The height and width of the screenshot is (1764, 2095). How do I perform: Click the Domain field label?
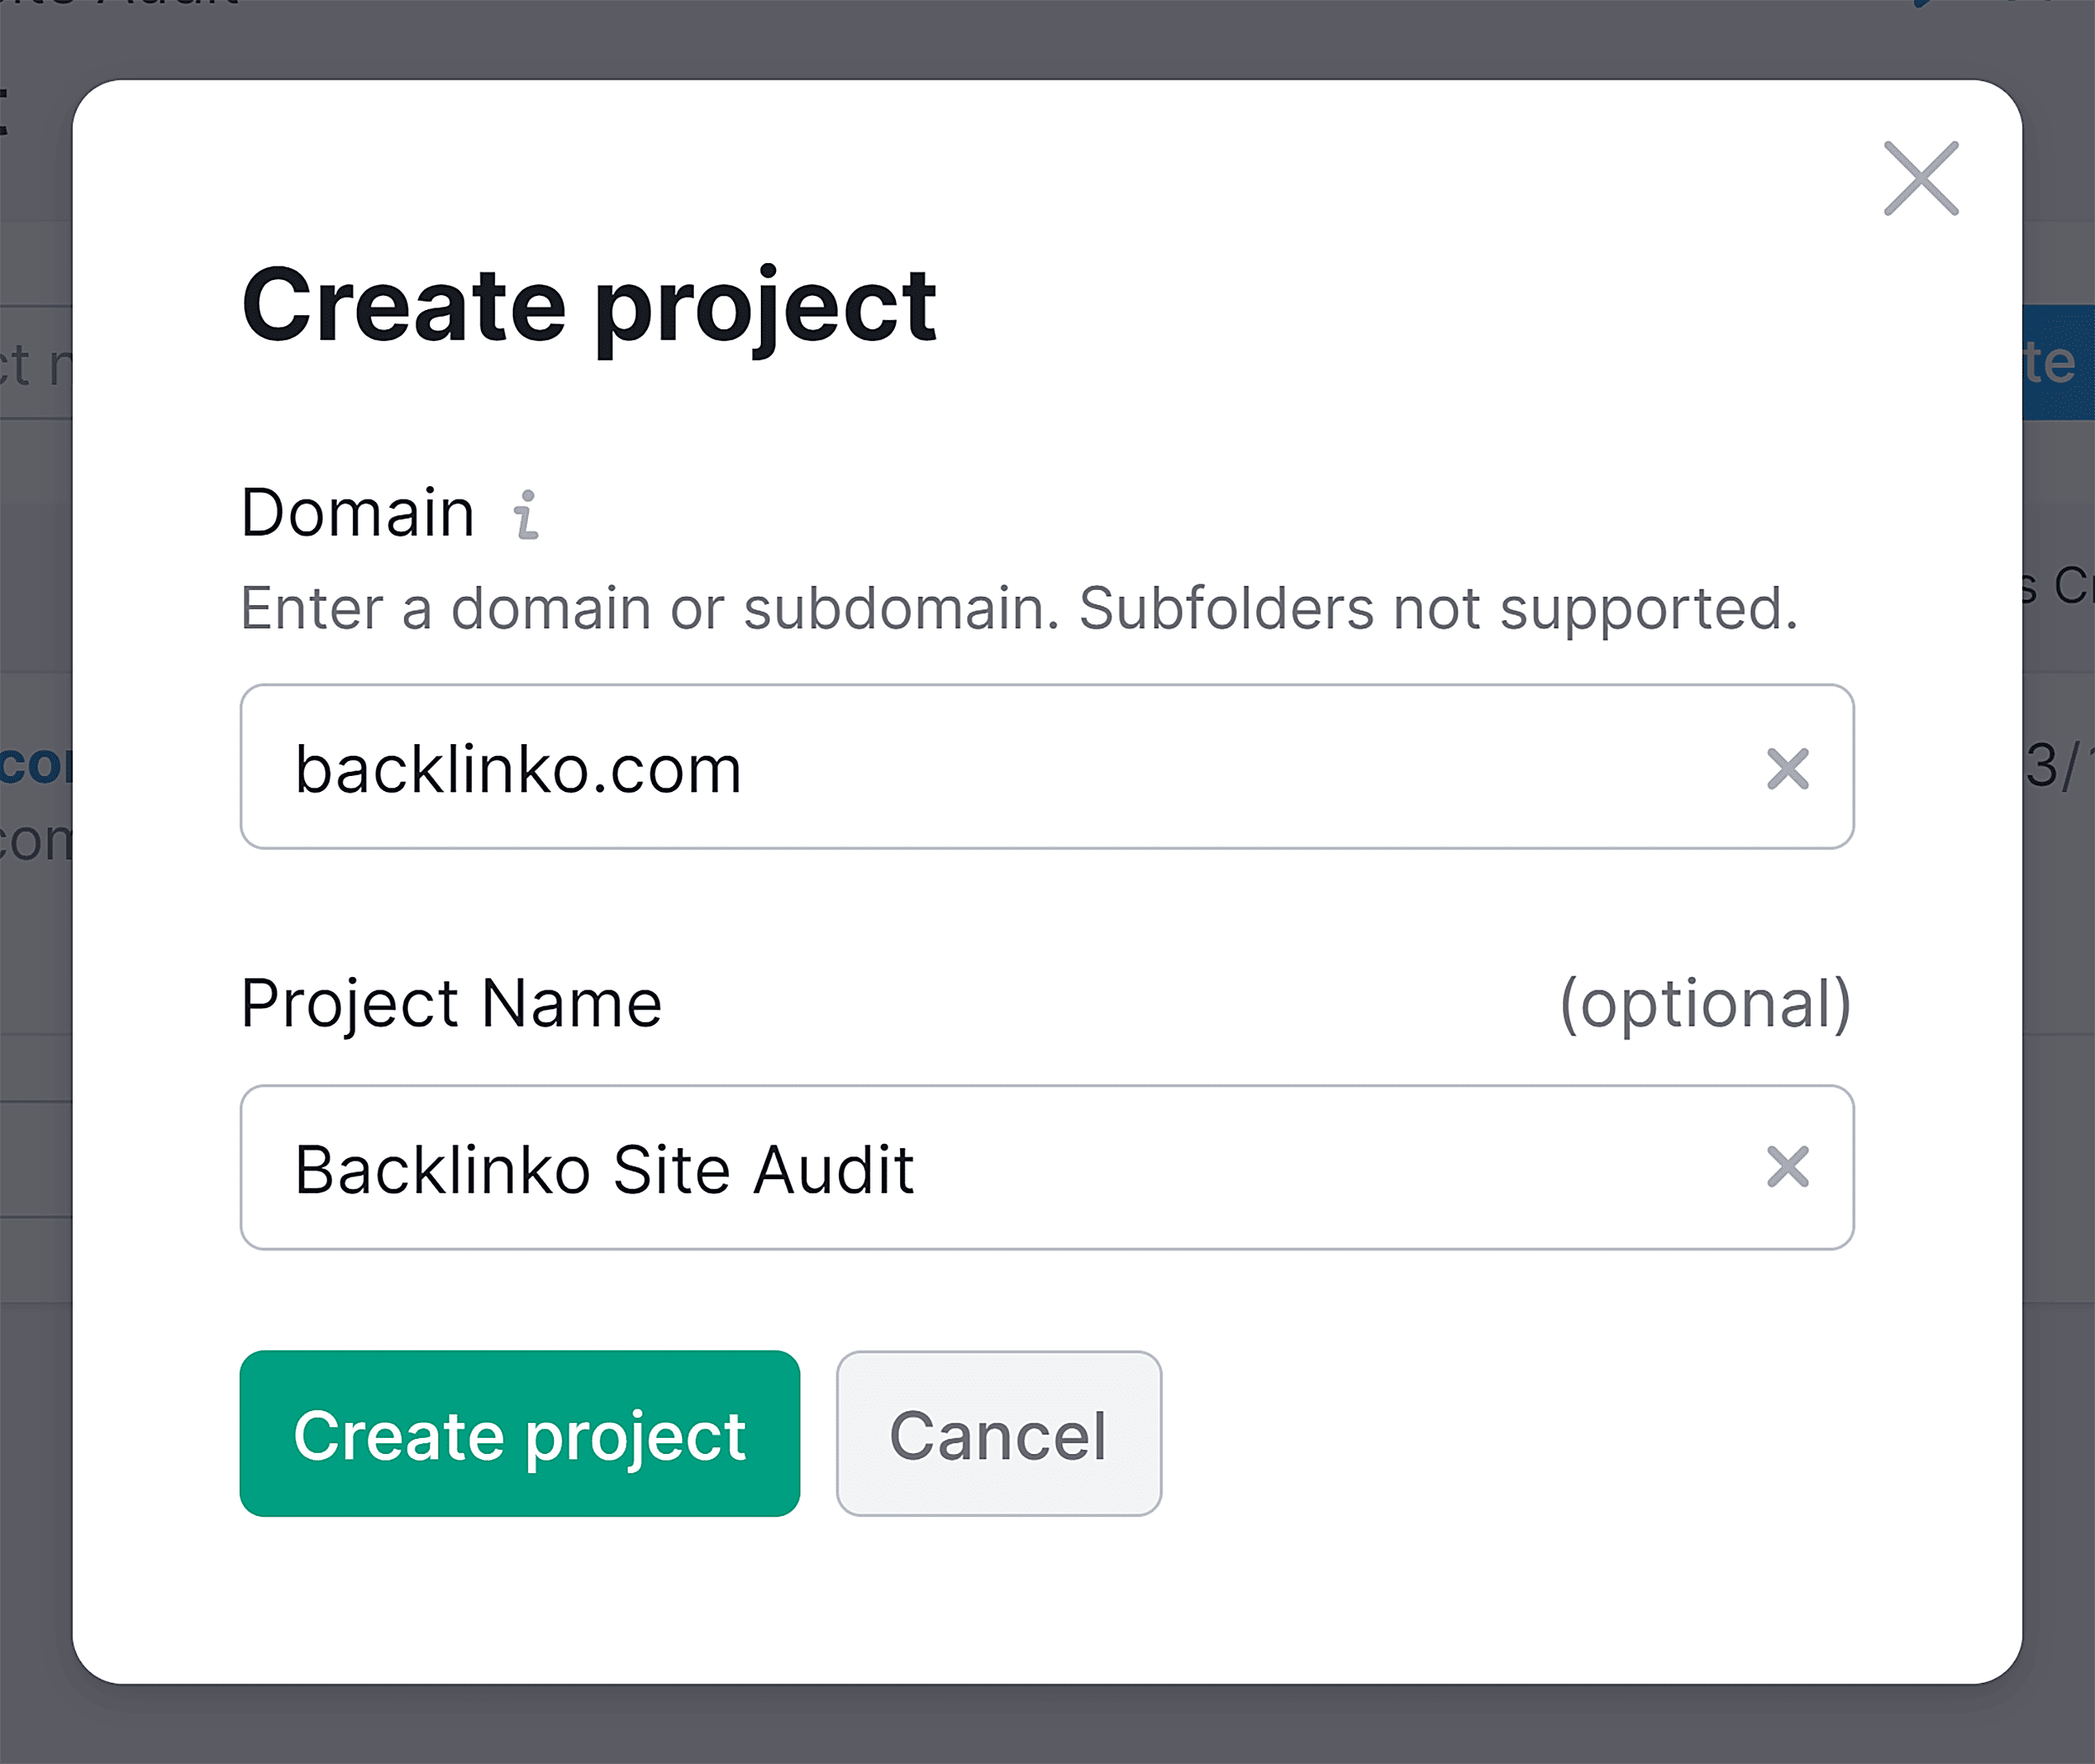point(359,510)
